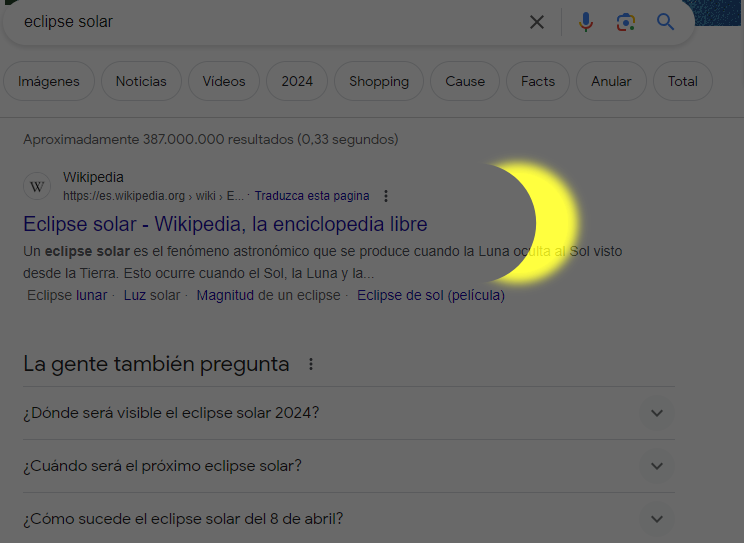Click the Aproximadamente 387.000.000 resultados text

tap(211, 140)
